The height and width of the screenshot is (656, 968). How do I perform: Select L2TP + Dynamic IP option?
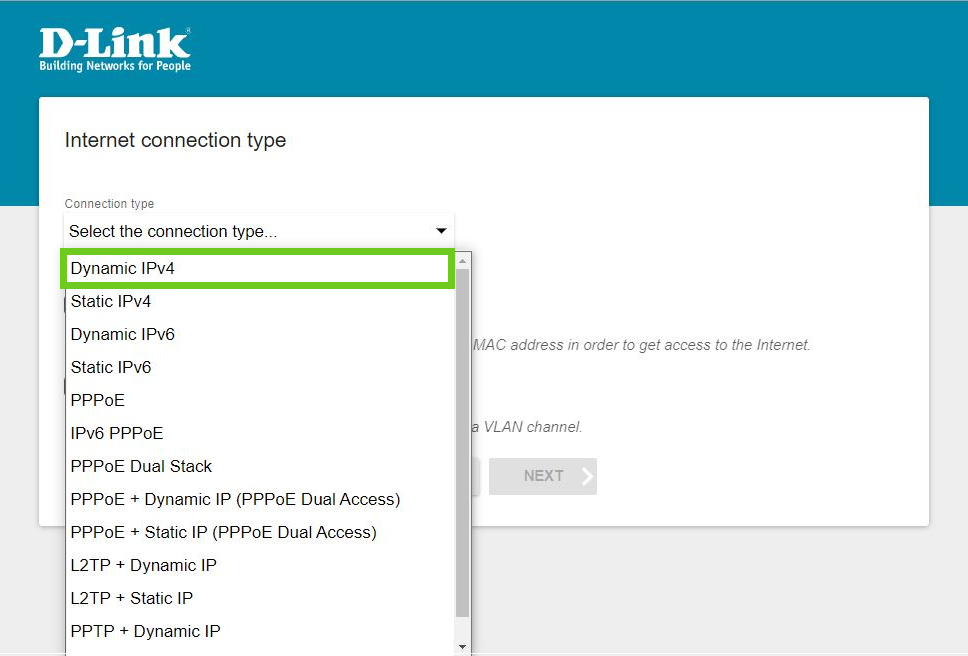tap(144, 565)
